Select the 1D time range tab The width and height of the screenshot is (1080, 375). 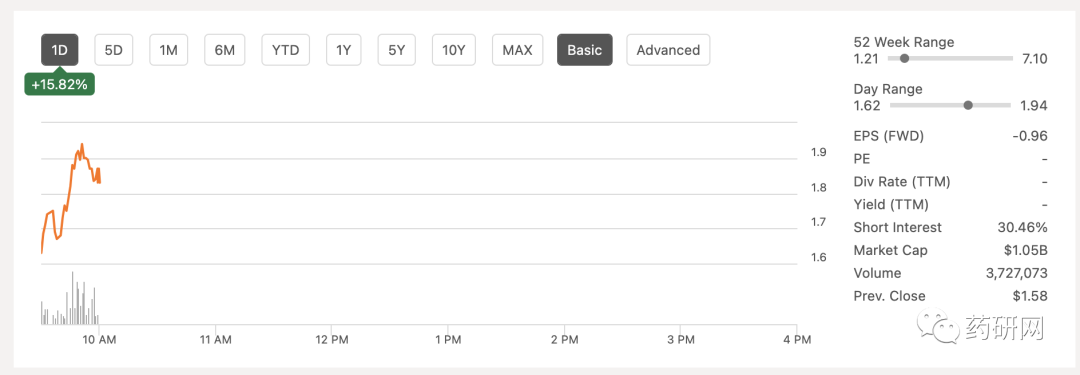pyautogui.click(x=59, y=50)
